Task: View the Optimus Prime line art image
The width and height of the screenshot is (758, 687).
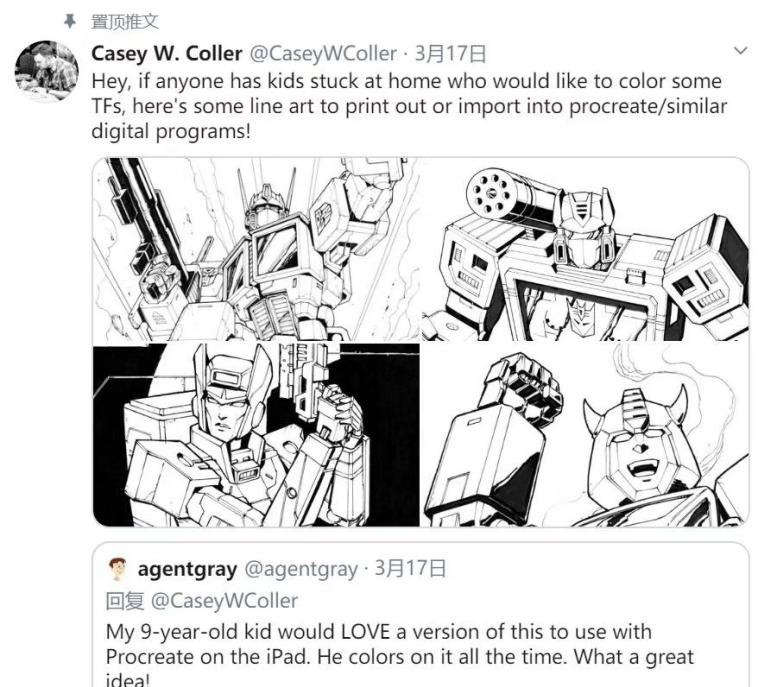Action: pos(256,249)
